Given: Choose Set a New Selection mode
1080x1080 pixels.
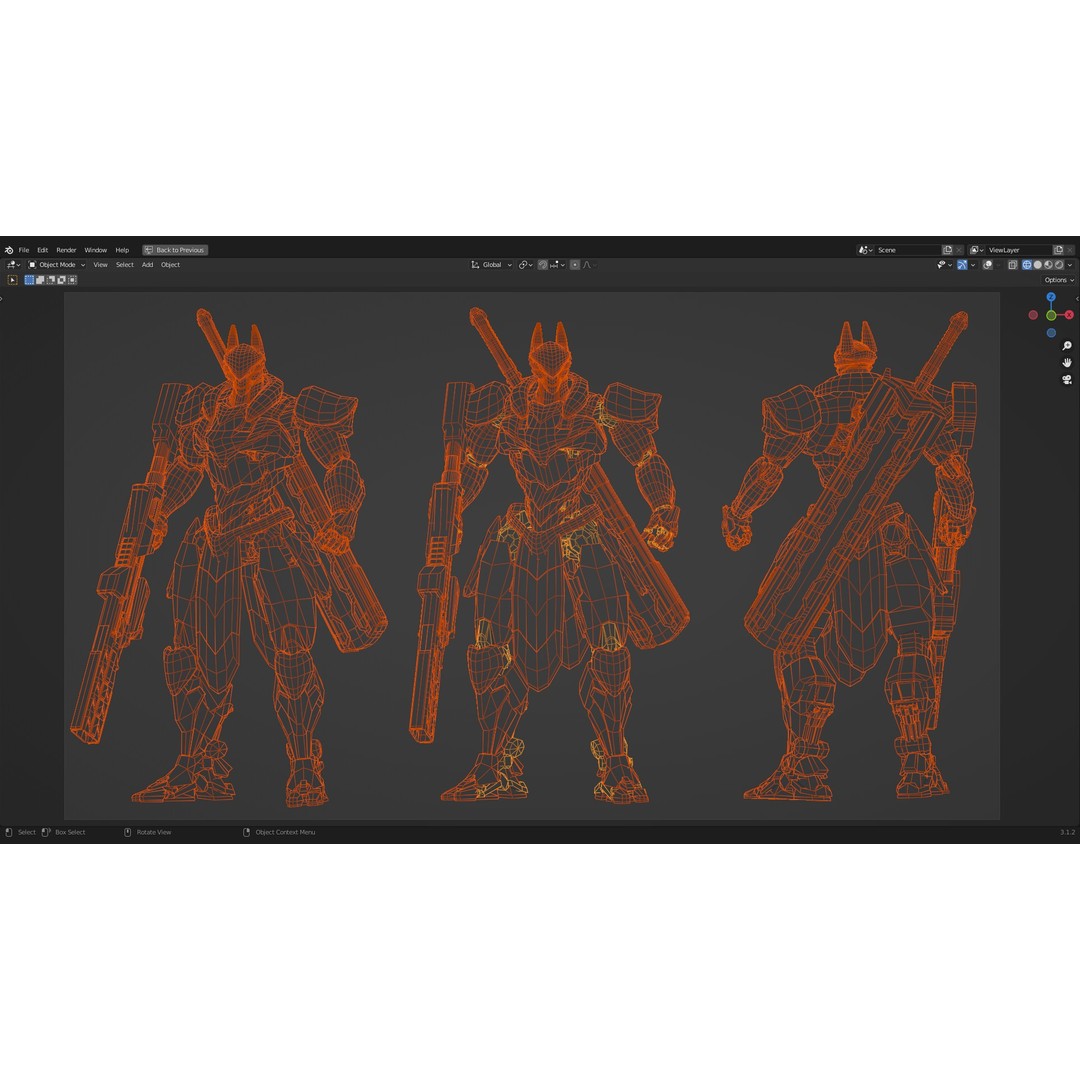Looking at the screenshot, I should click(x=29, y=280).
